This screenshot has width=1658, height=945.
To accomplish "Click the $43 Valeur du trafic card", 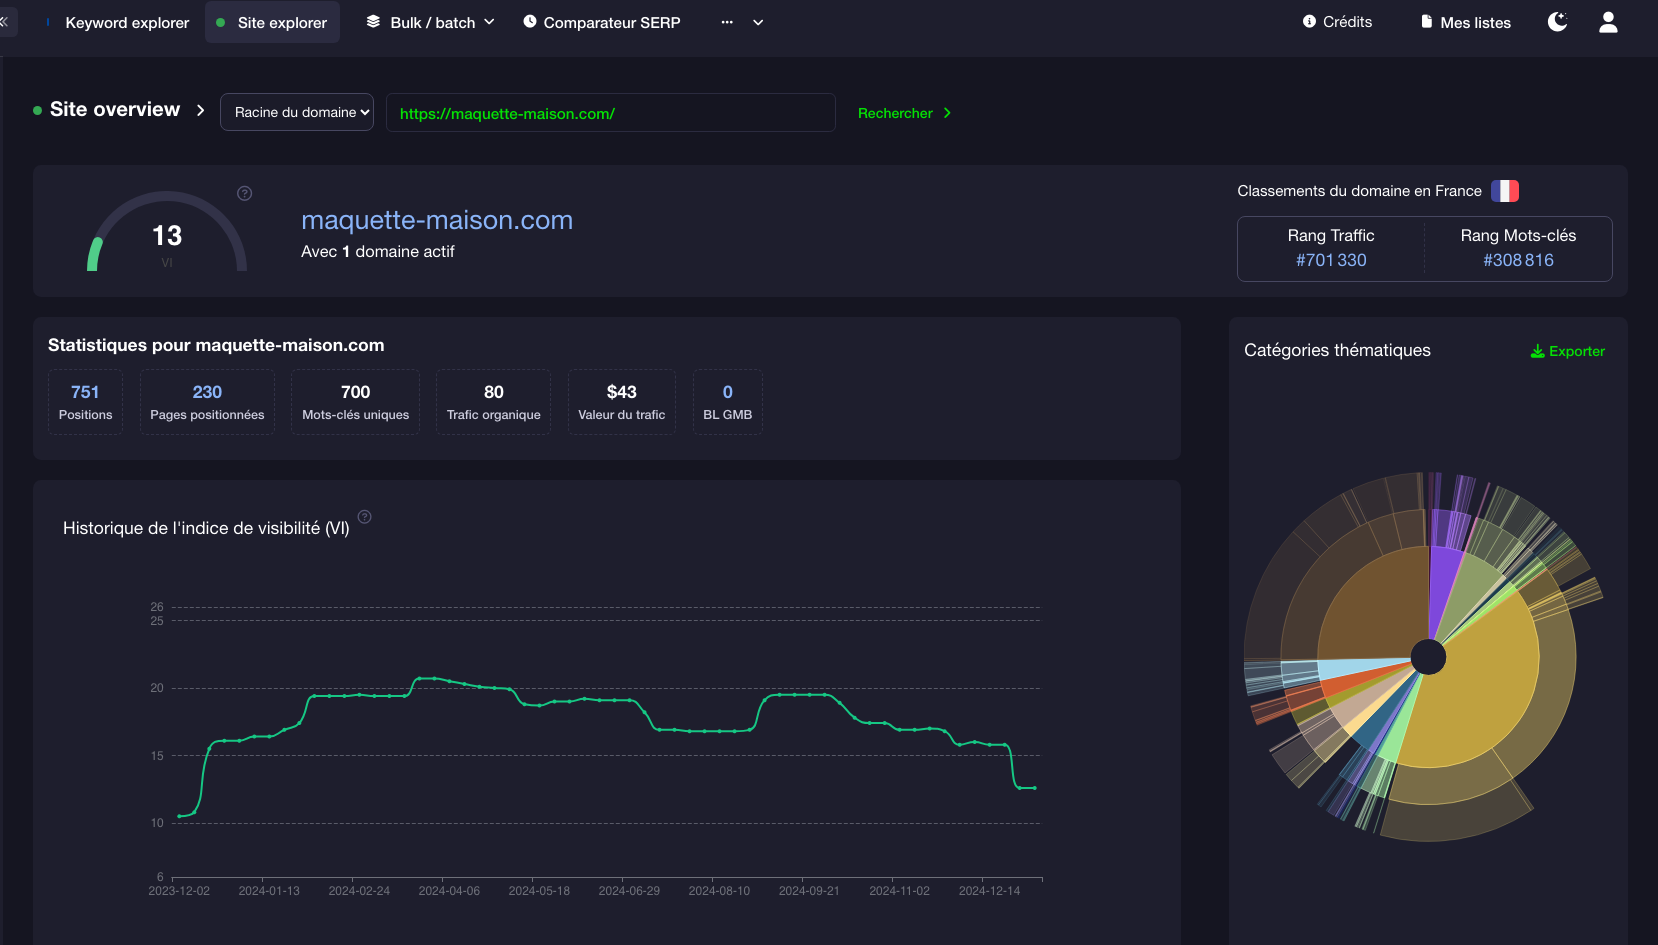I will (622, 402).
